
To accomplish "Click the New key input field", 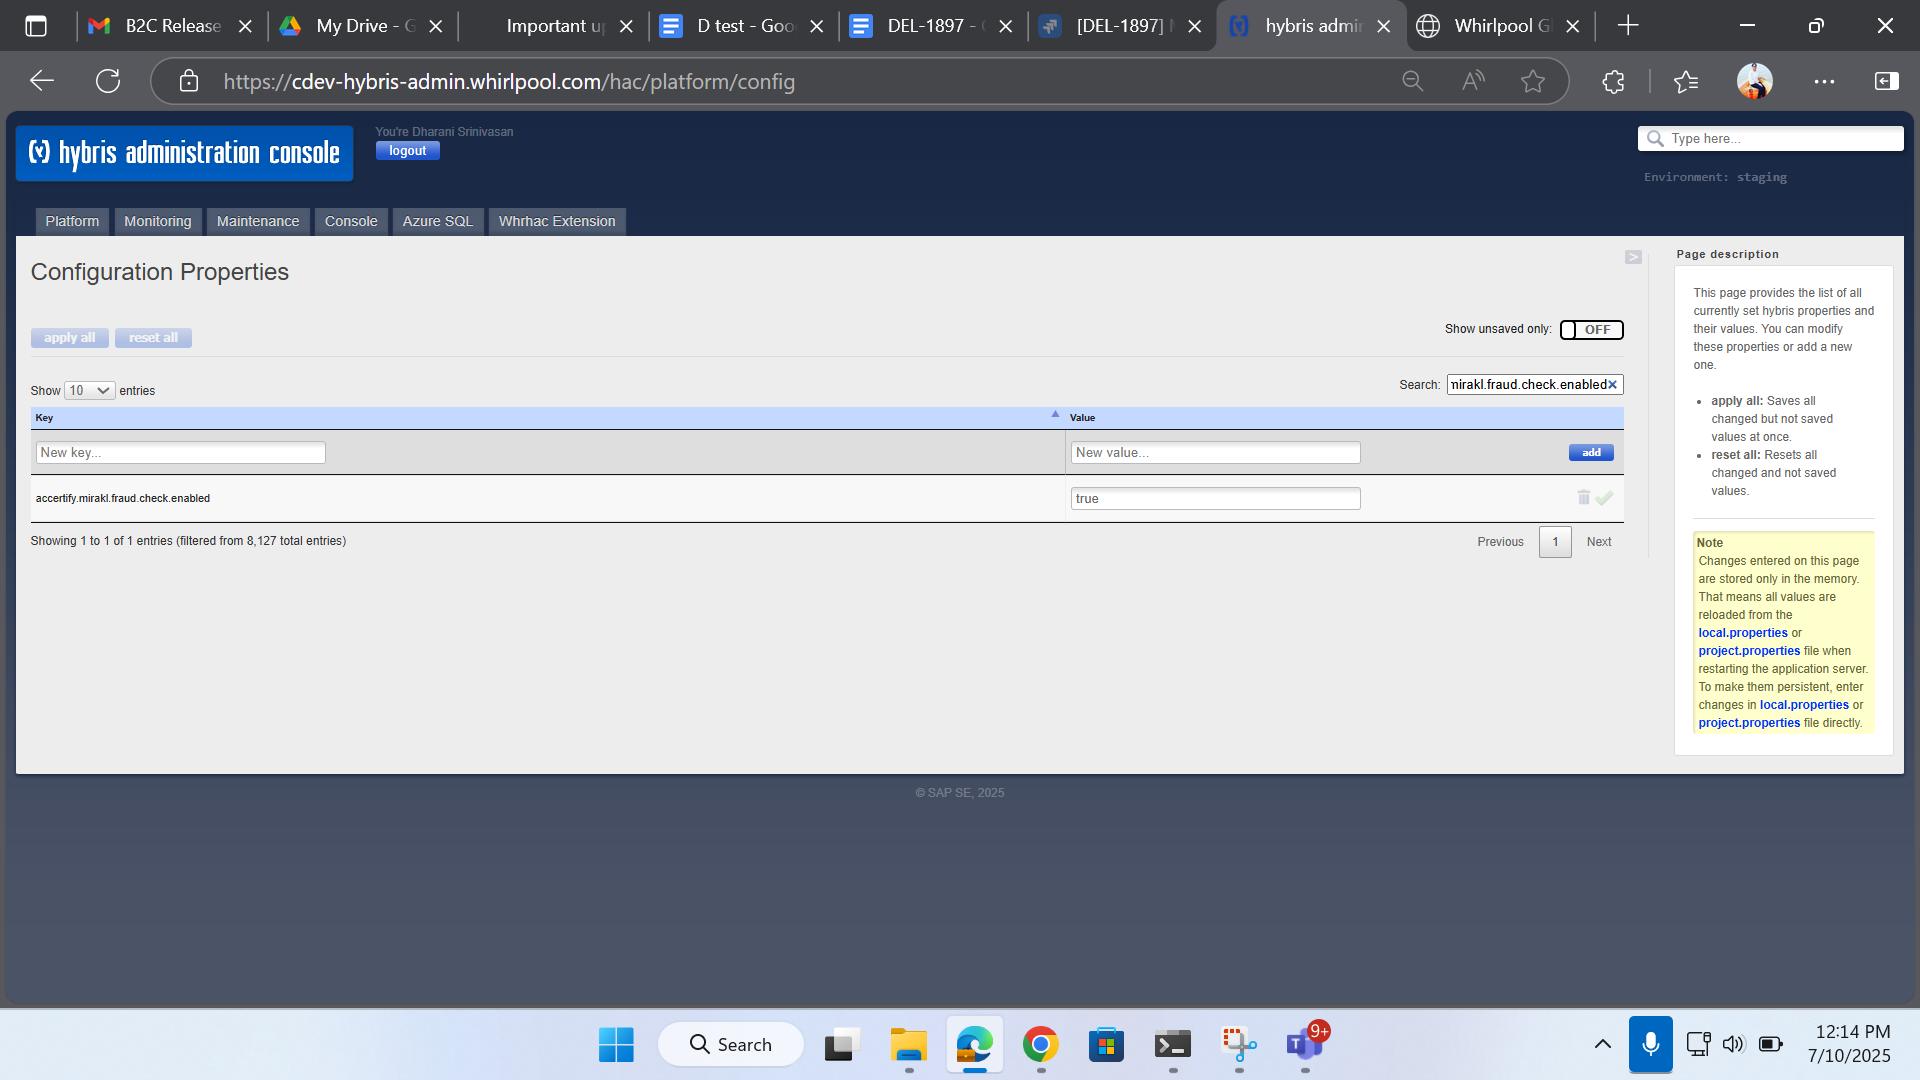I will (181, 453).
